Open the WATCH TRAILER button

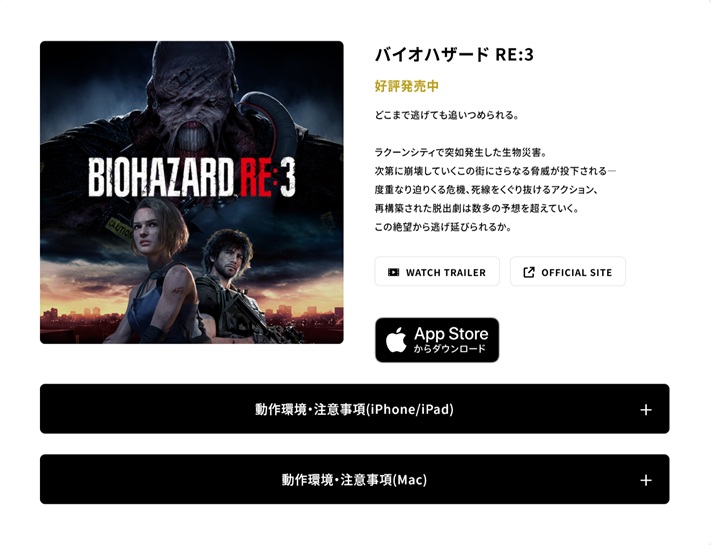pos(437,271)
